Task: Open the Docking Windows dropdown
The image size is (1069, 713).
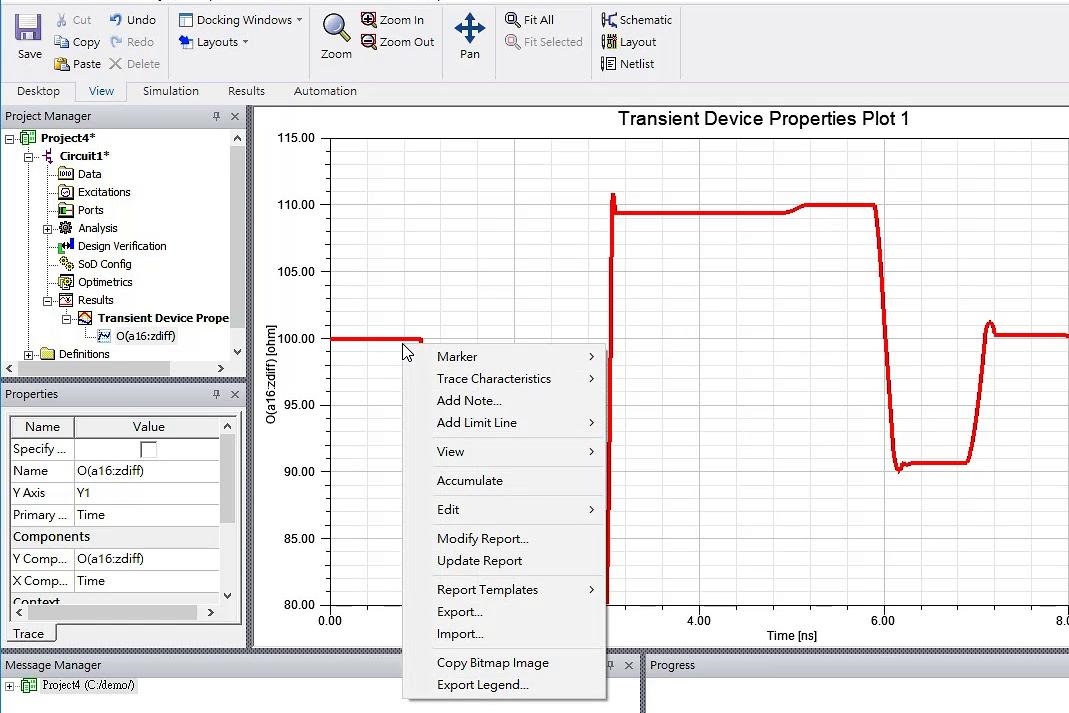Action: pyautogui.click(x=240, y=20)
